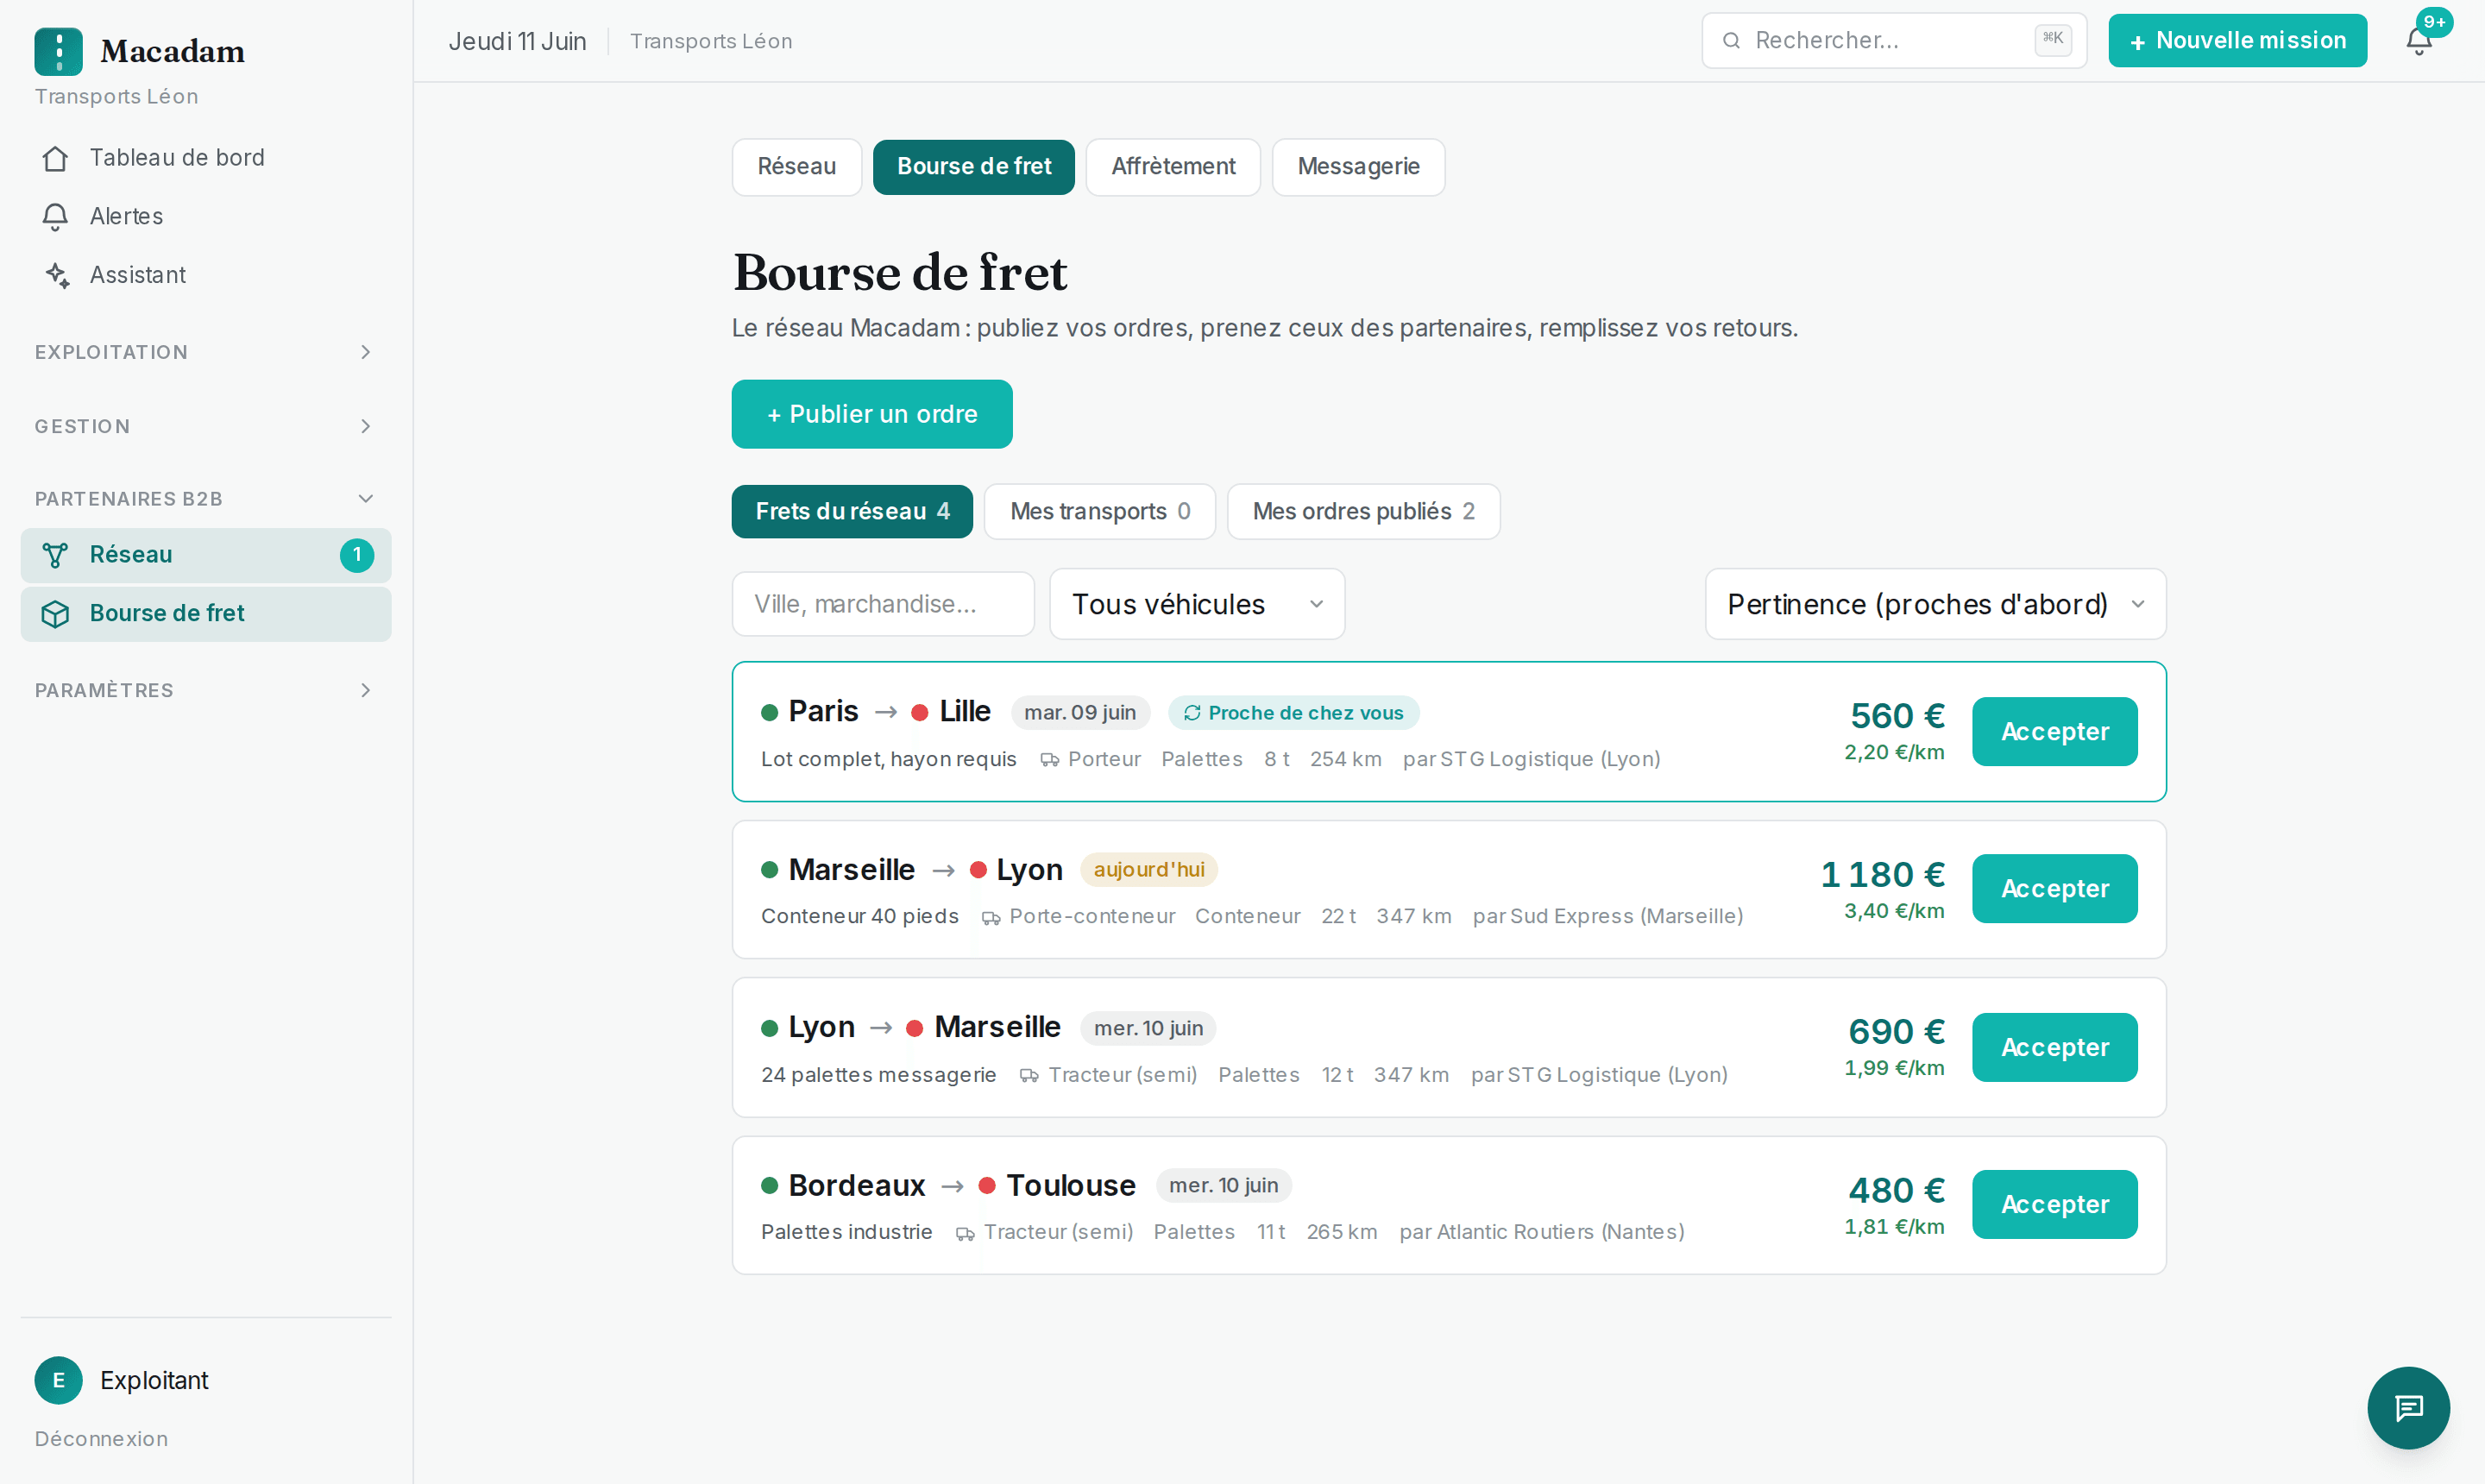The image size is (2485, 1484).
Task: Click the mar. 09 juin date chip
Action: point(1080,712)
